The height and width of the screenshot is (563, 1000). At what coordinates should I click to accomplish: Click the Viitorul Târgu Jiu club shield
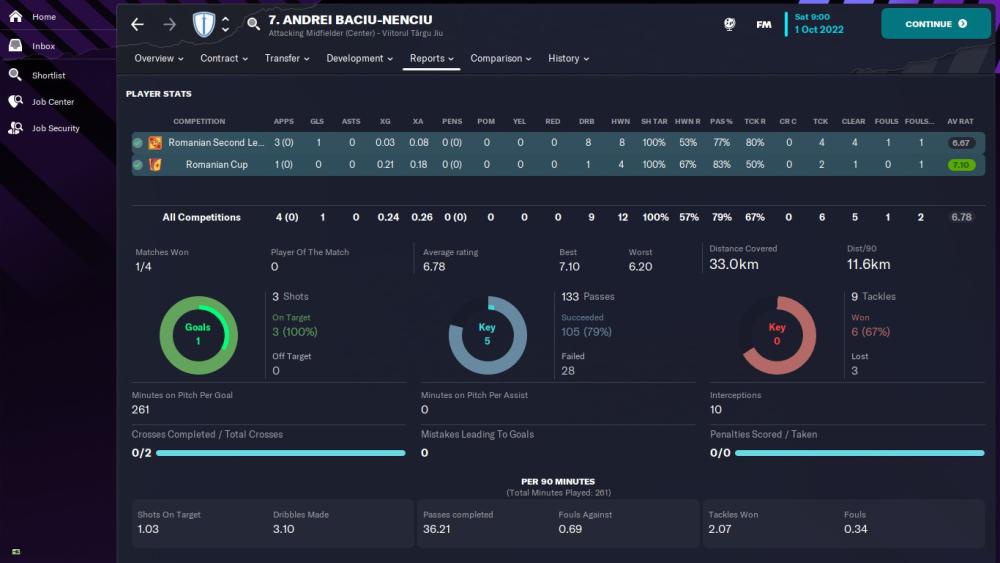tap(204, 24)
